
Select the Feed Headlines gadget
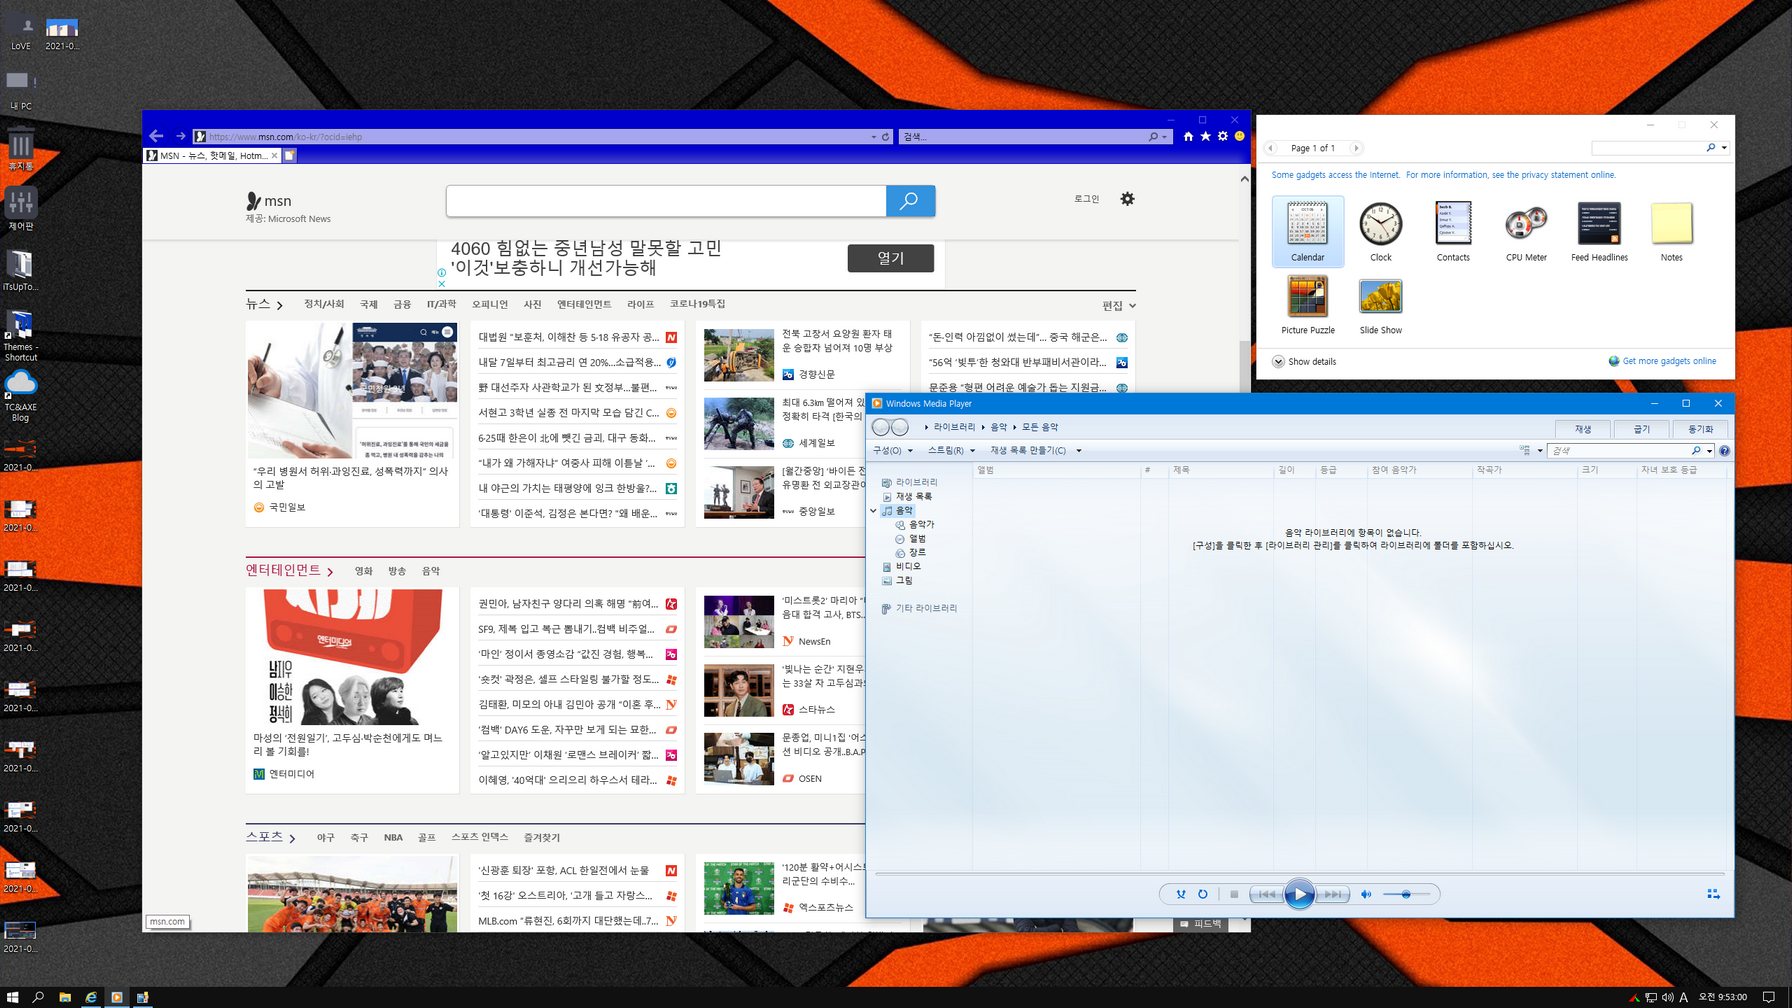tap(1599, 231)
